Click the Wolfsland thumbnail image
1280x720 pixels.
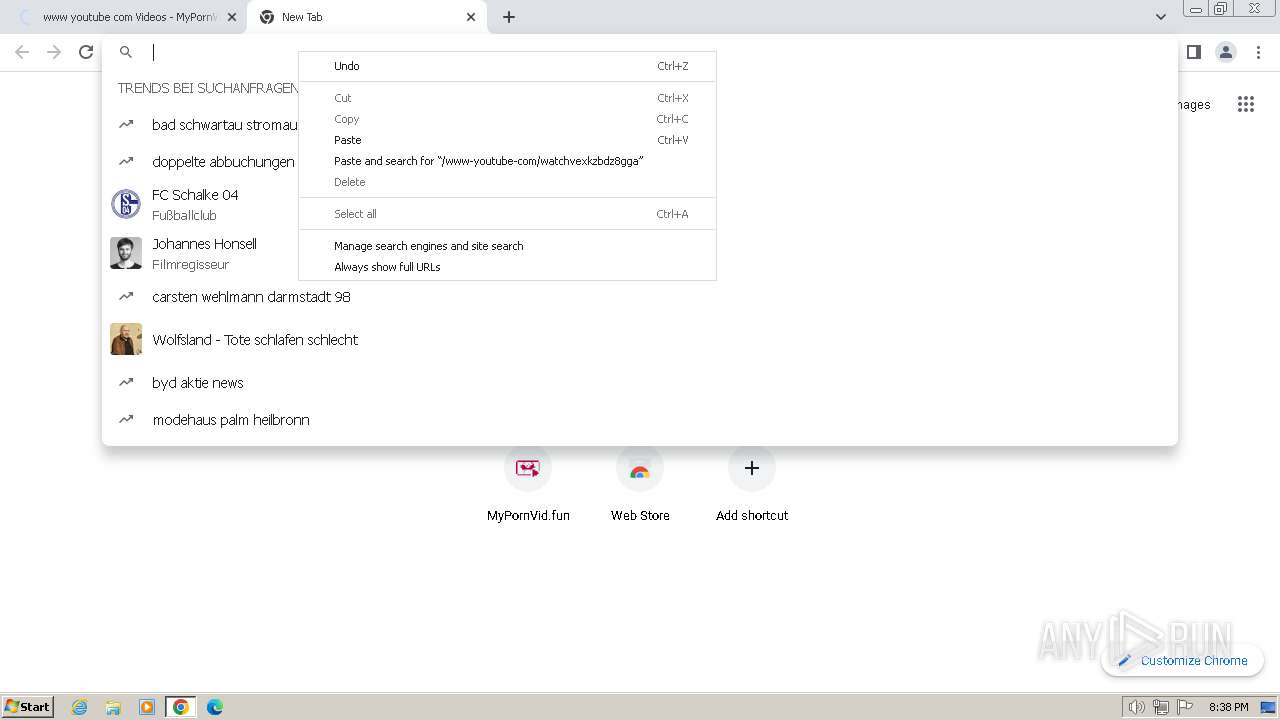pos(126,340)
